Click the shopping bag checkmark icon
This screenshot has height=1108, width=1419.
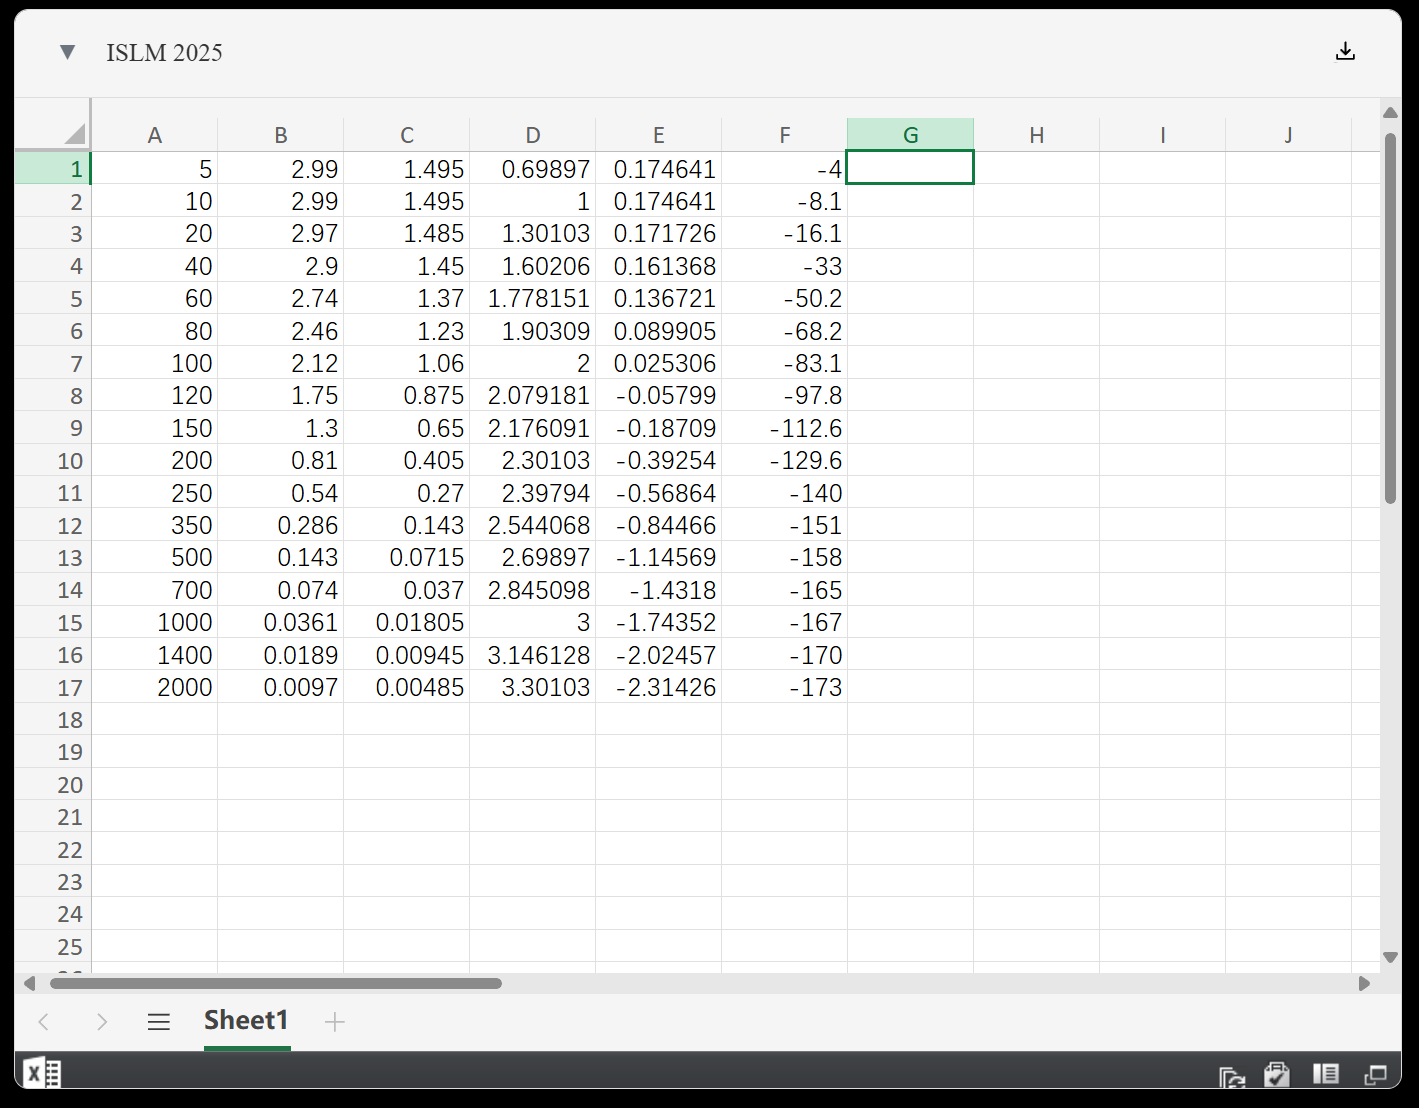(x=1277, y=1075)
